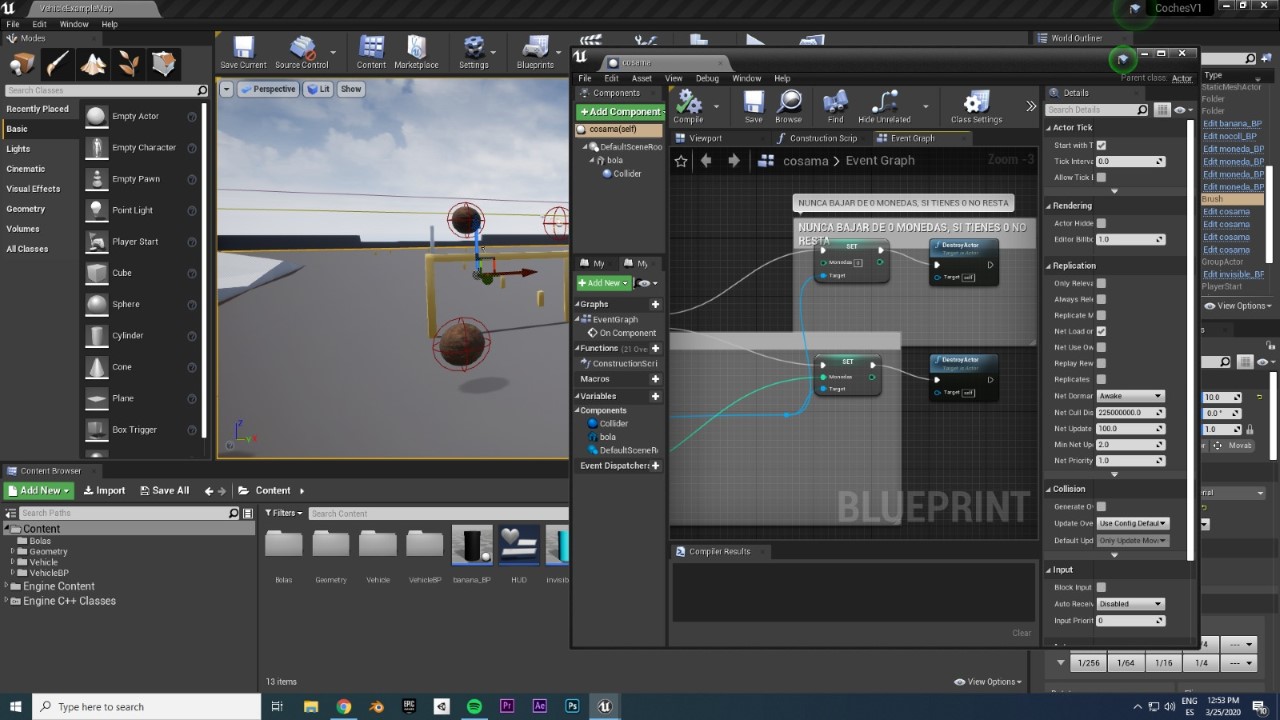Click the Import button in Content Browser
Viewport: 1280px width, 720px height.
[x=104, y=490]
